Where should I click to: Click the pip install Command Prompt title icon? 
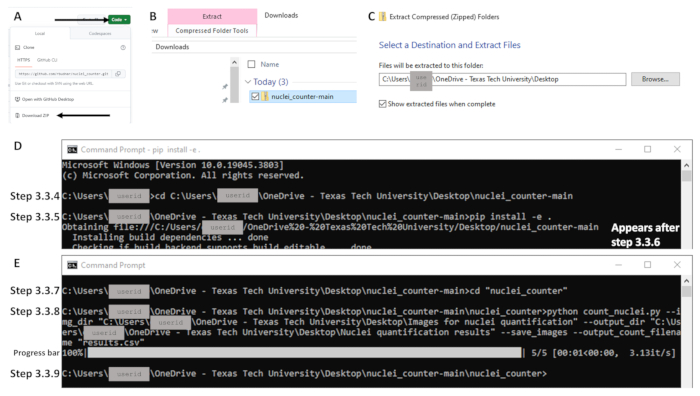[x=72, y=150]
